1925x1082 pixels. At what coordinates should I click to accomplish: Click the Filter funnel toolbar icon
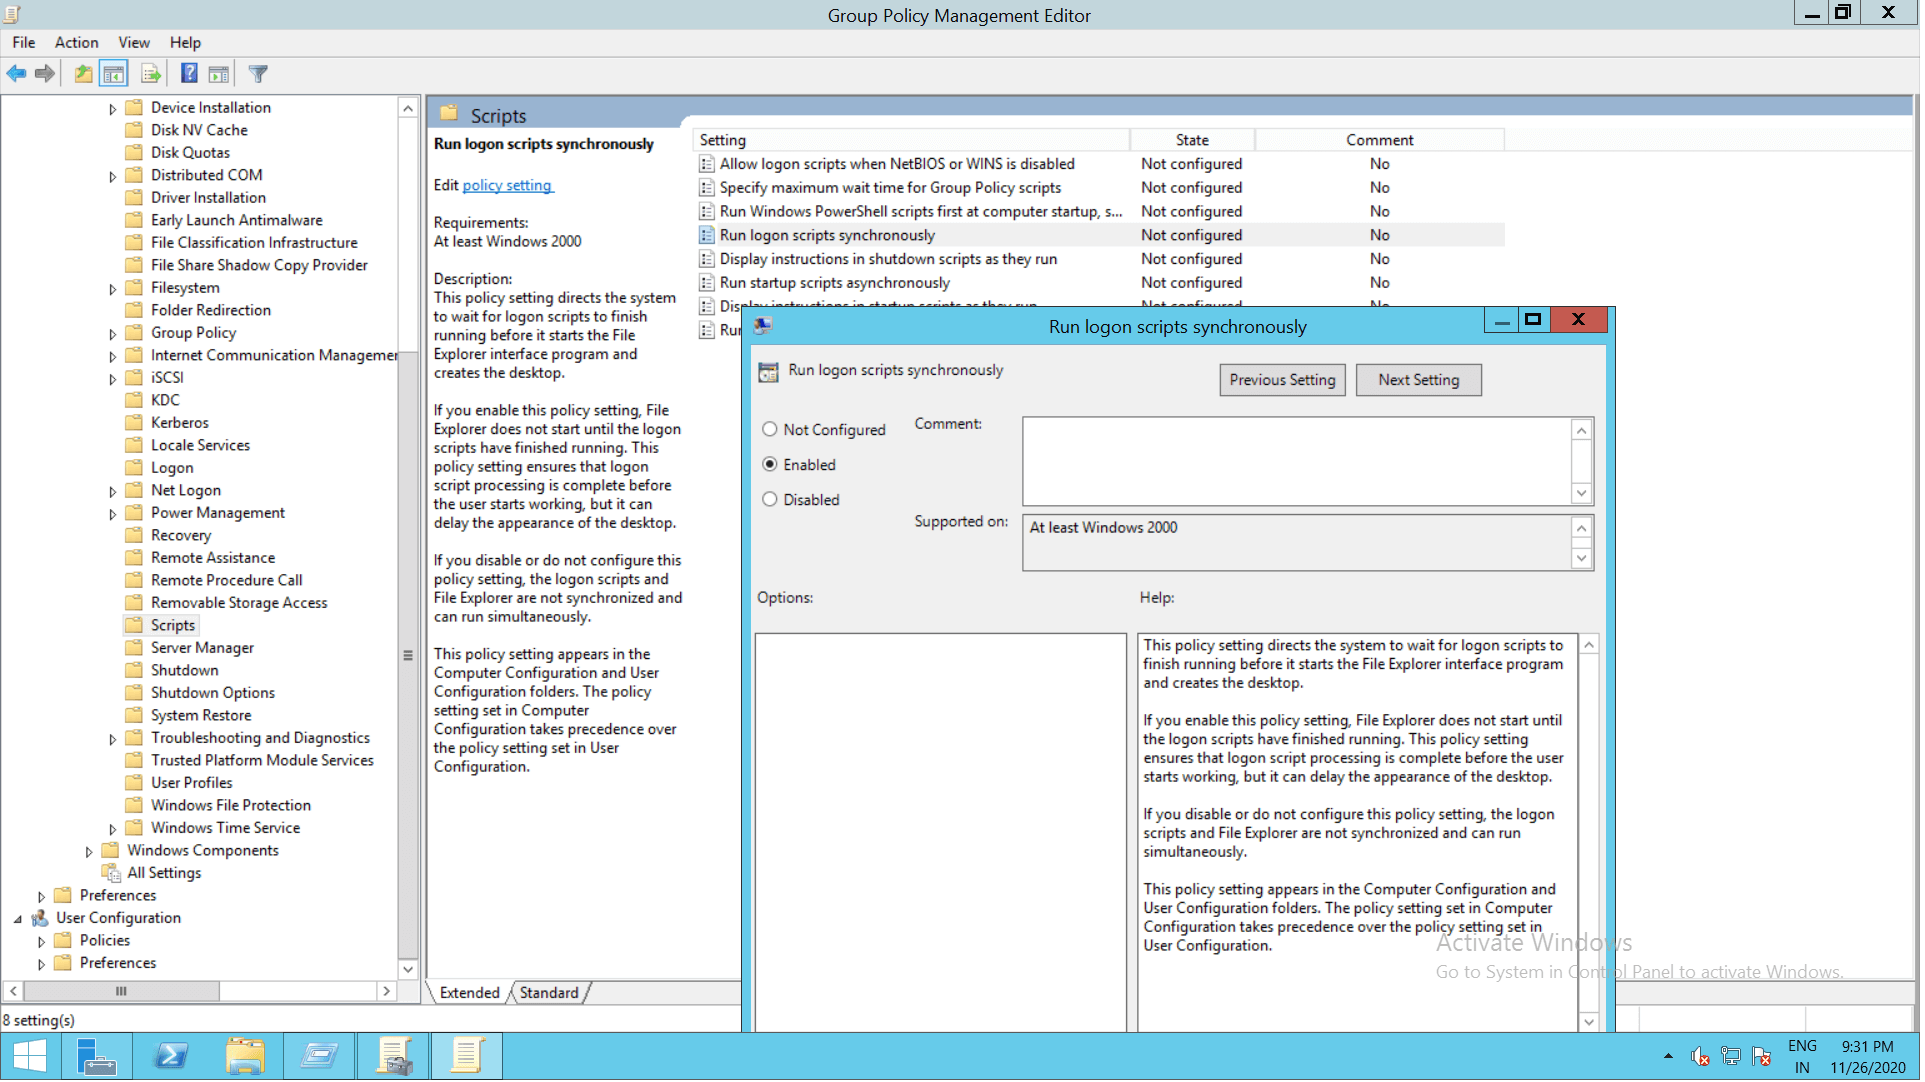(x=258, y=74)
